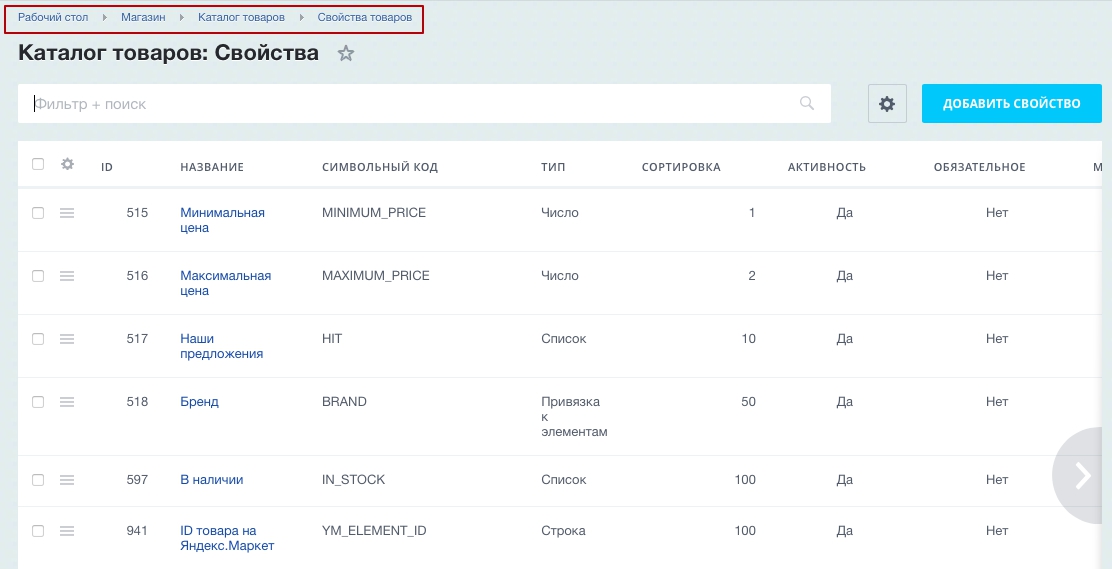Select checkbox for Максимальная цена row
Viewport: 1112px width, 569px height.
(38, 276)
